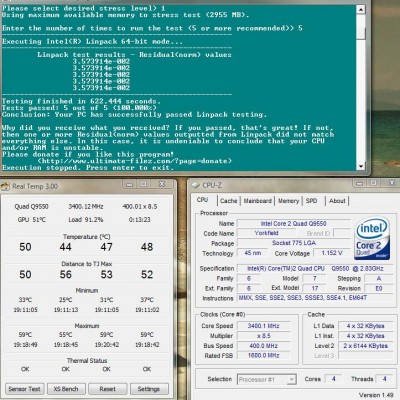Click the core temperature reading '44'

pyautogui.click(x=65, y=247)
